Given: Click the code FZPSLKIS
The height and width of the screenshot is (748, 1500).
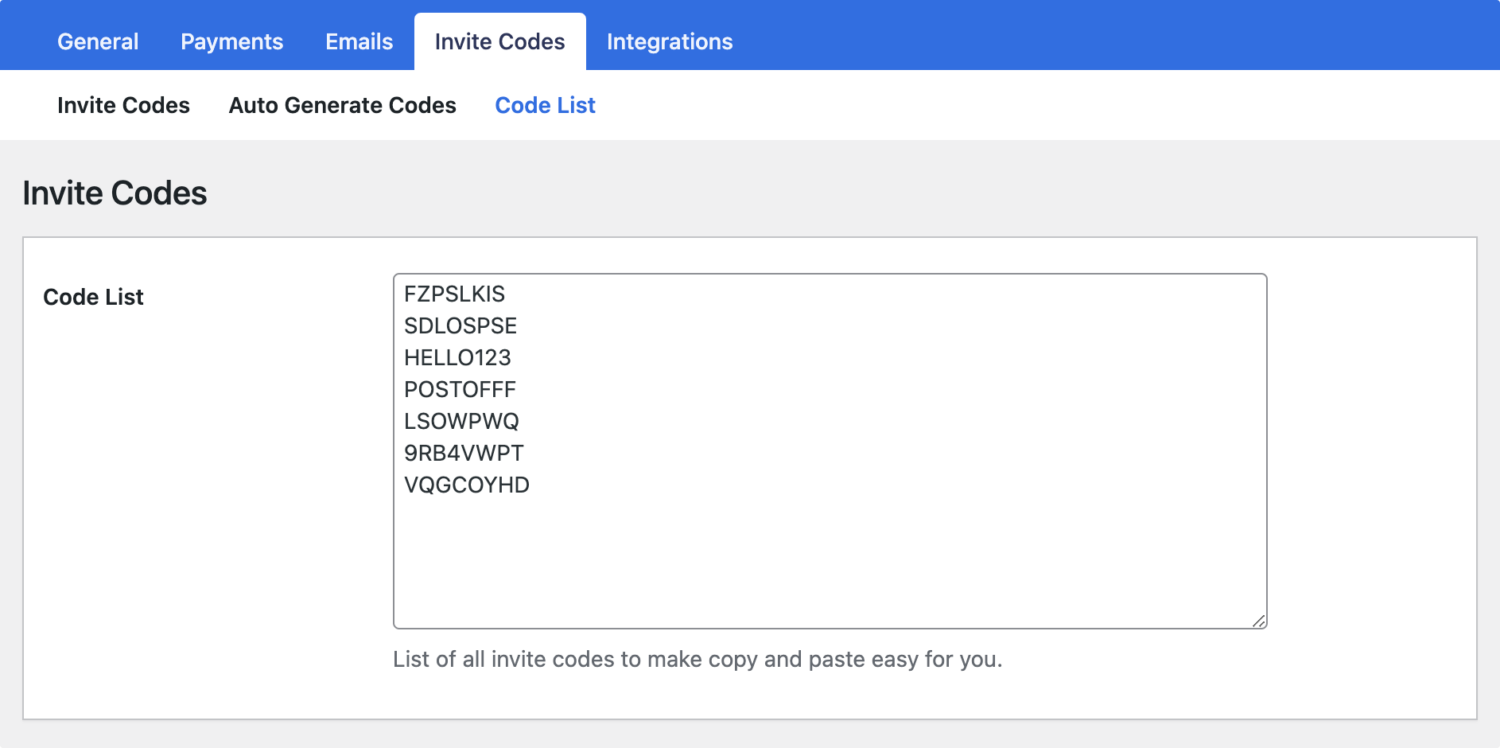Looking at the screenshot, I should pos(455,294).
